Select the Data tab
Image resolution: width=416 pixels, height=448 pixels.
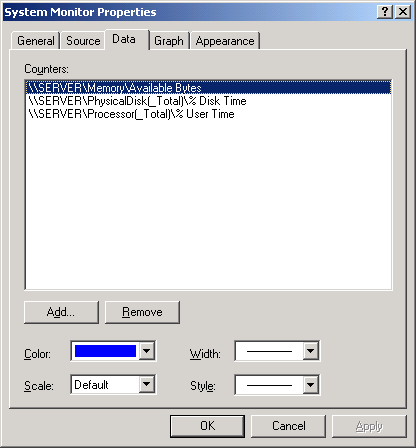(x=127, y=39)
